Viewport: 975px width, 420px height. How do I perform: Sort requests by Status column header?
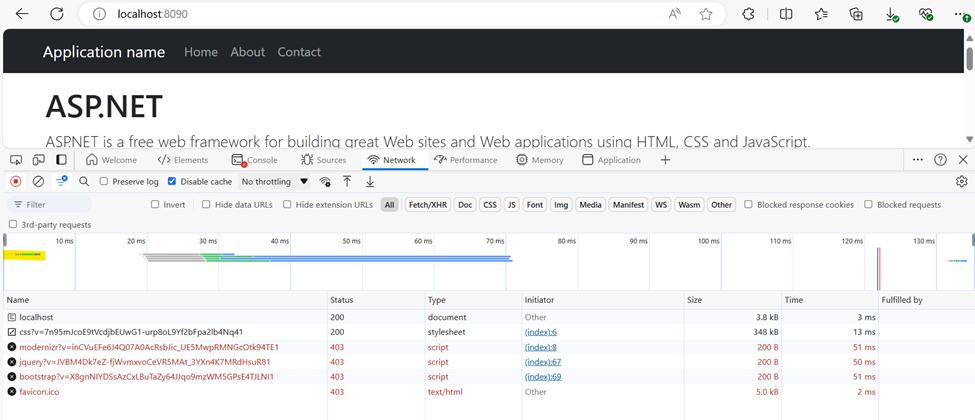tap(376, 300)
